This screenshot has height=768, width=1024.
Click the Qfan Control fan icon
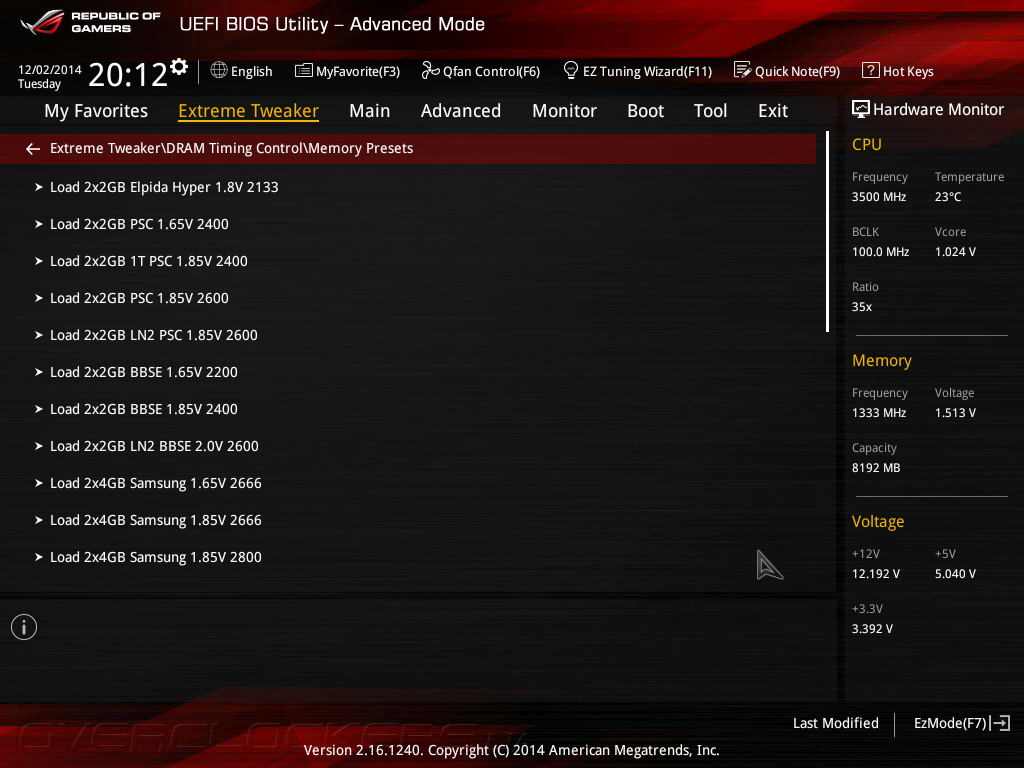click(430, 70)
